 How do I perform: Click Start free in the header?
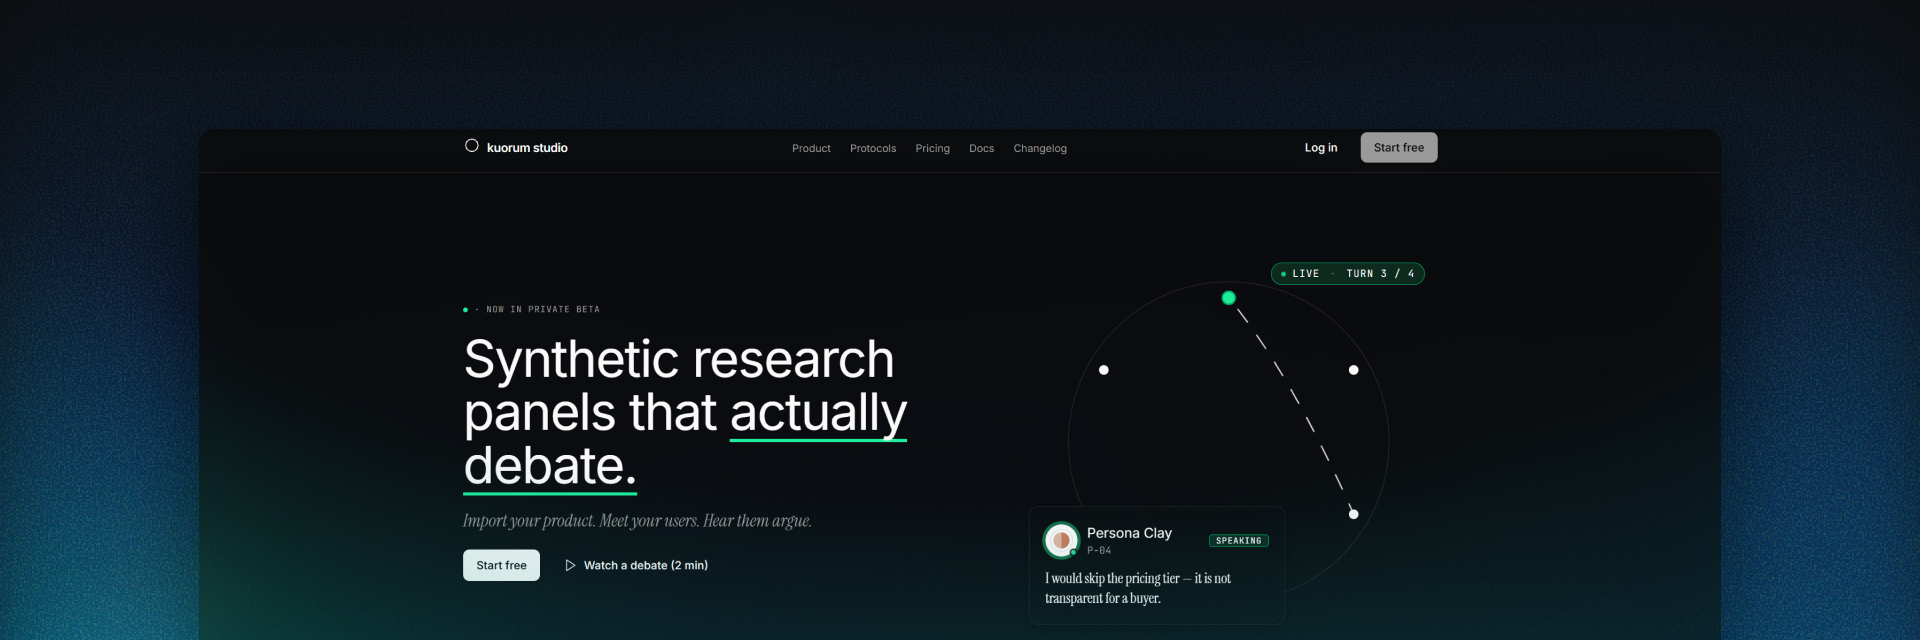pos(1398,147)
